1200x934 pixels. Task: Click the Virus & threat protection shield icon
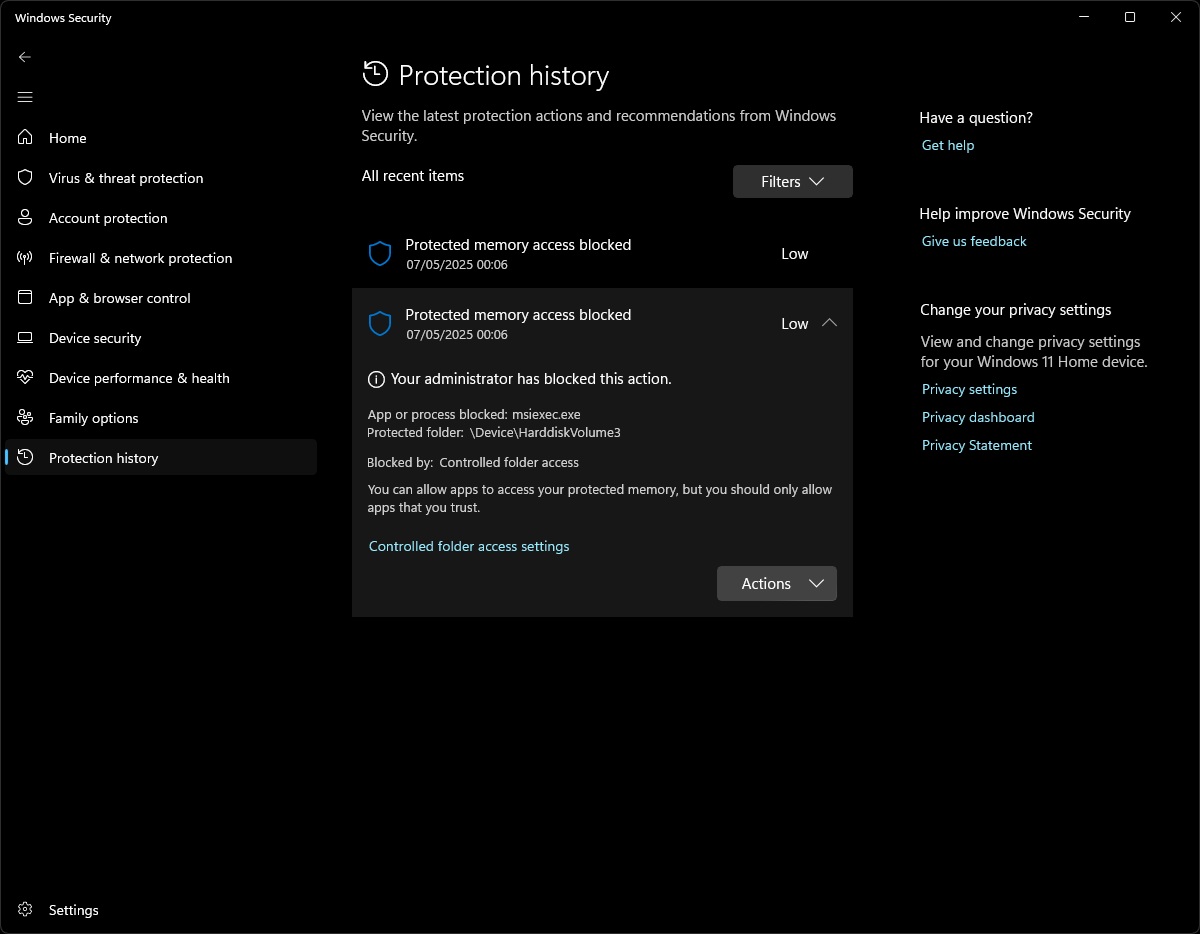point(26,178)
